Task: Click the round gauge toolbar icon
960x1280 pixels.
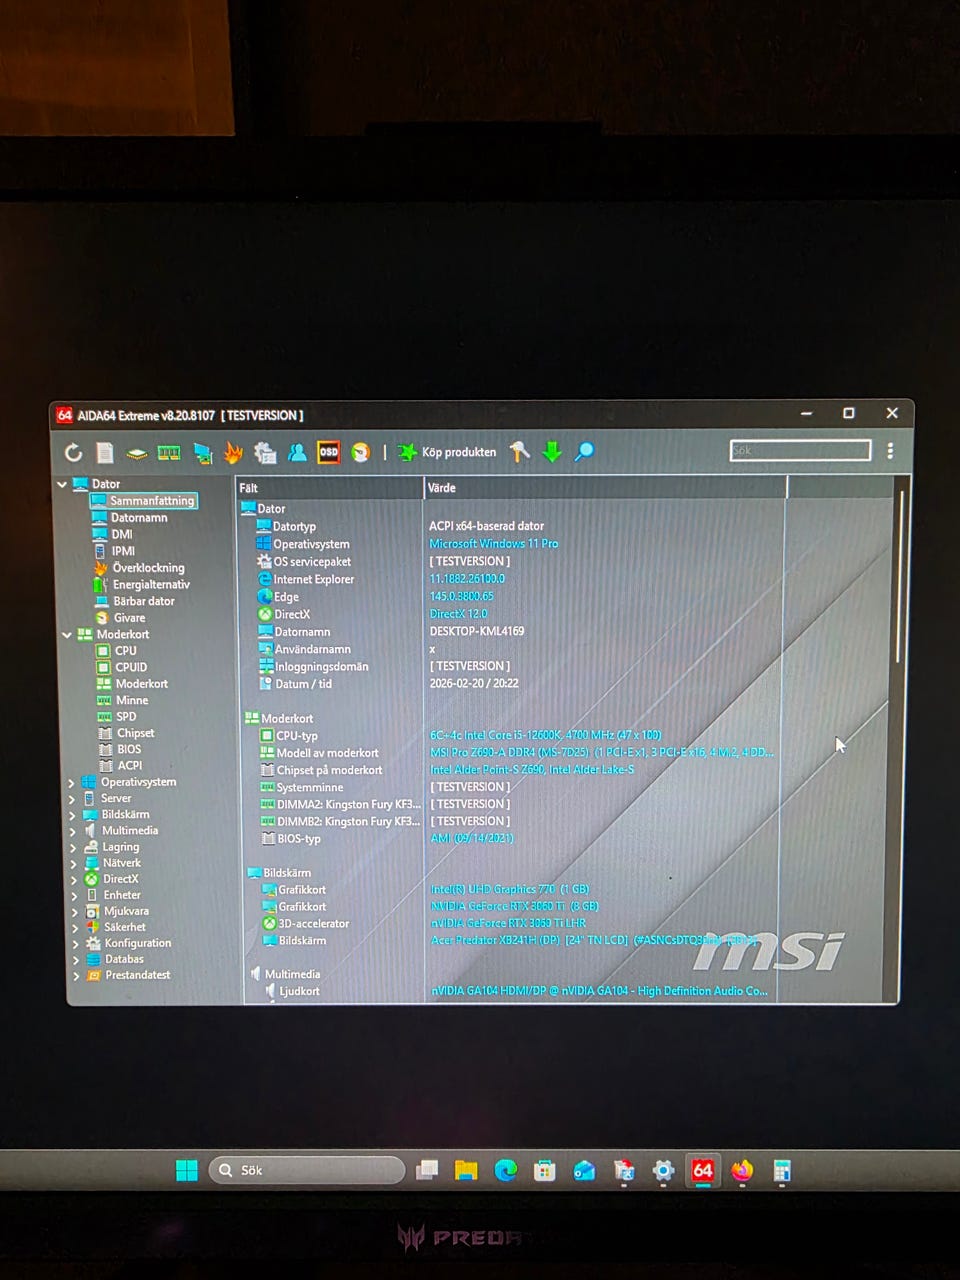Action: tap(360, 452)
